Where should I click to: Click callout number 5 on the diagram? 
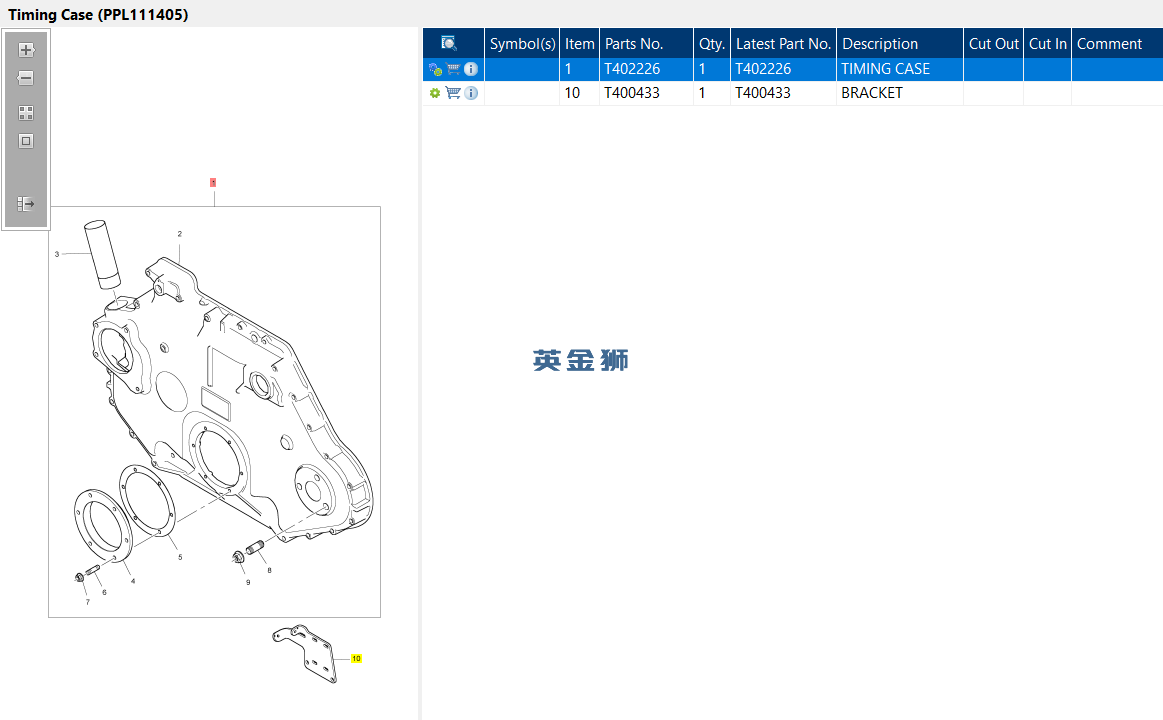point(180,558)
